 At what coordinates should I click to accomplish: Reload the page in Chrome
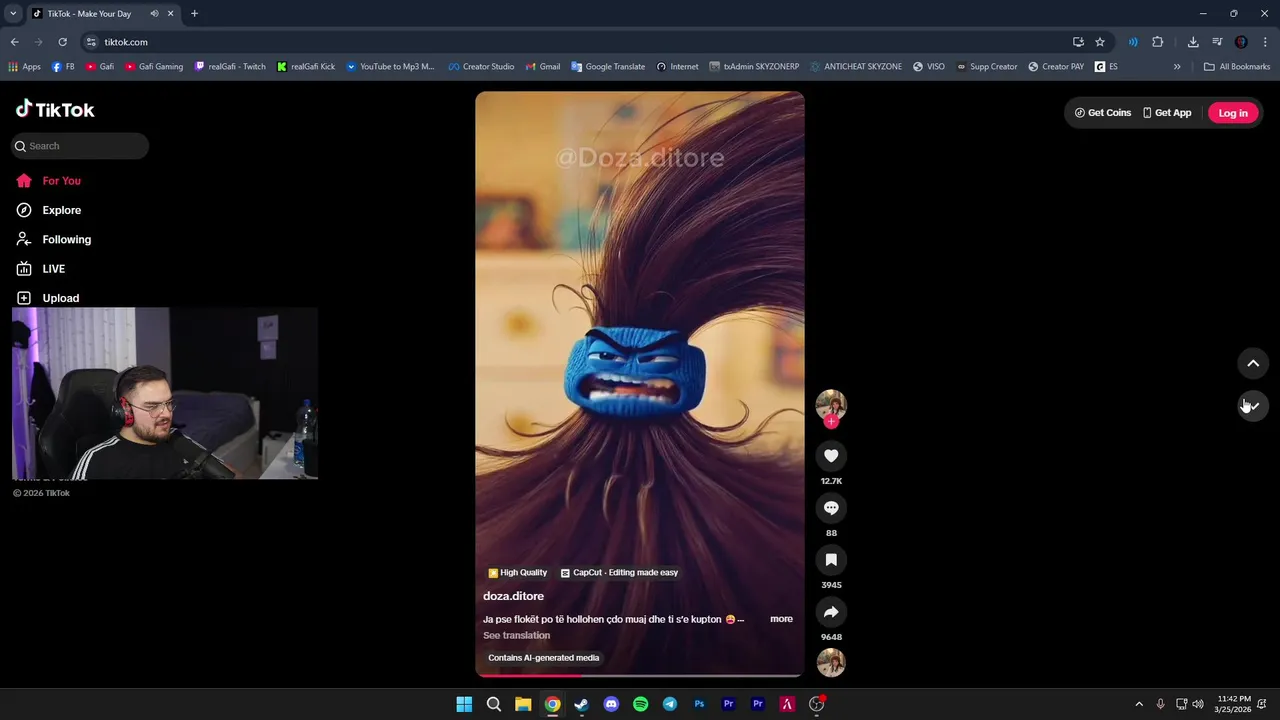click(x=62, y=42)
